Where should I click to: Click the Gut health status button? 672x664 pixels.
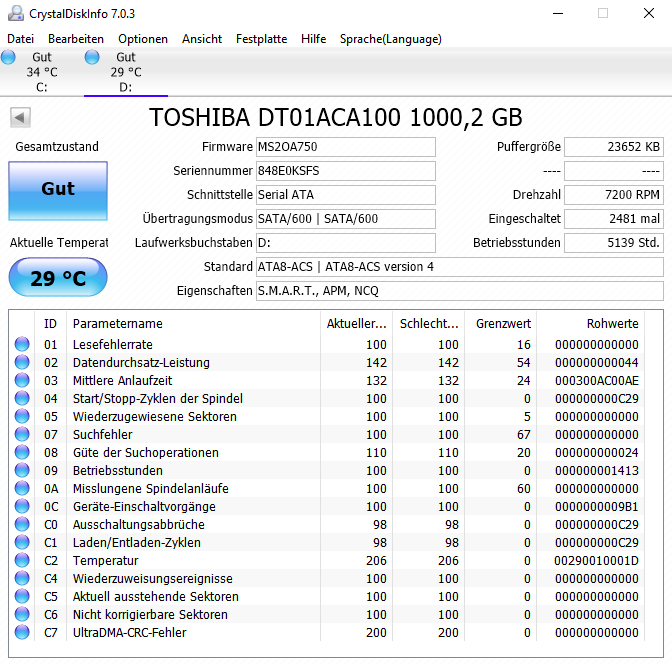(x=58, y=191)
